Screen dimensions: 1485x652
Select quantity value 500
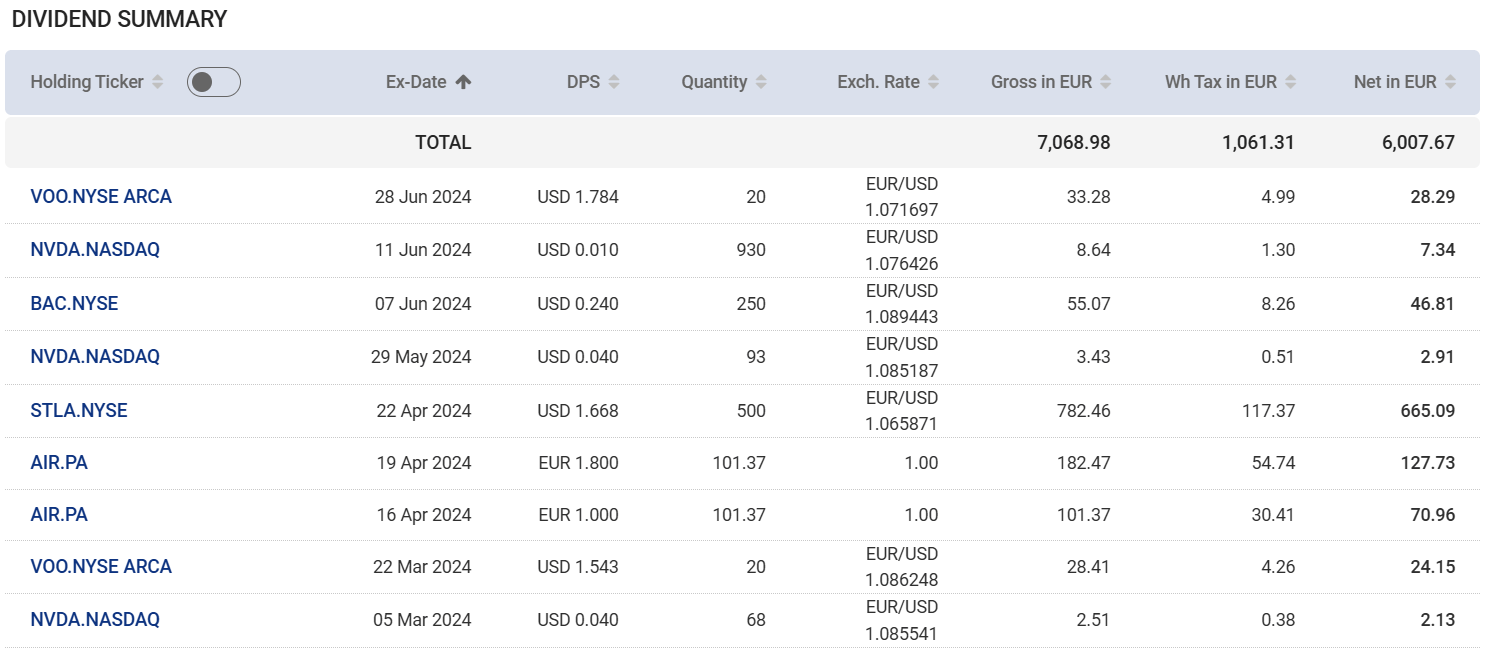(x=751, y=411)
